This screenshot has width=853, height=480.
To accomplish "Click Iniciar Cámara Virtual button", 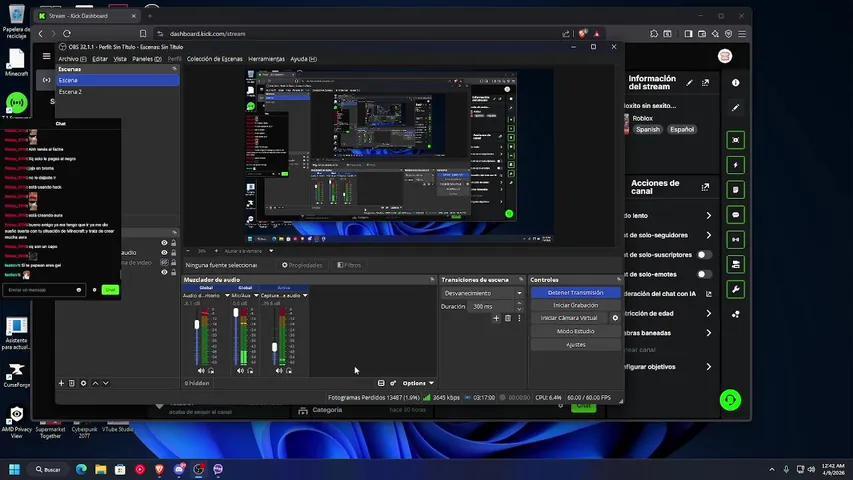I will (x=569, y=318).
